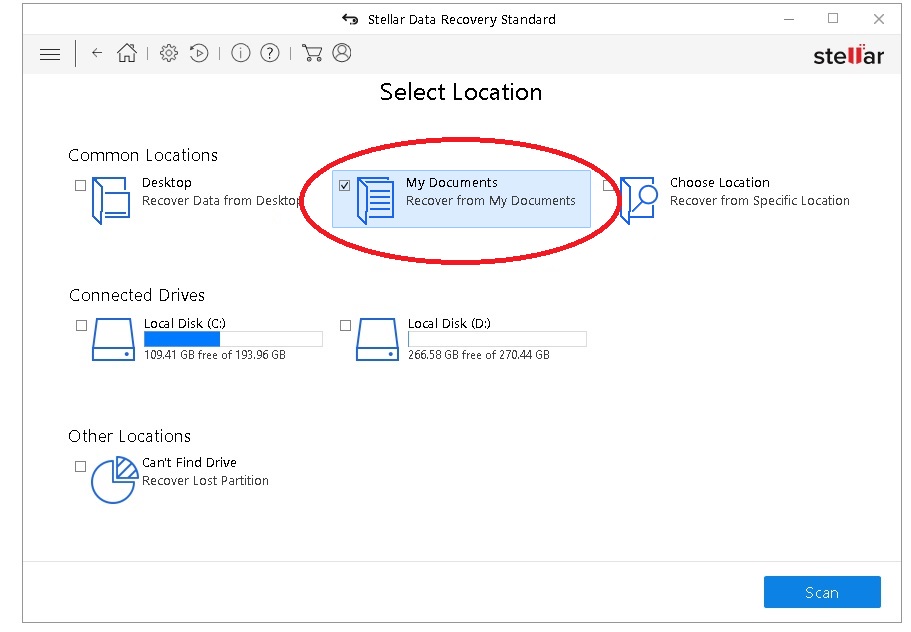Select 'Recover from My Documents' text

(490, 201)
